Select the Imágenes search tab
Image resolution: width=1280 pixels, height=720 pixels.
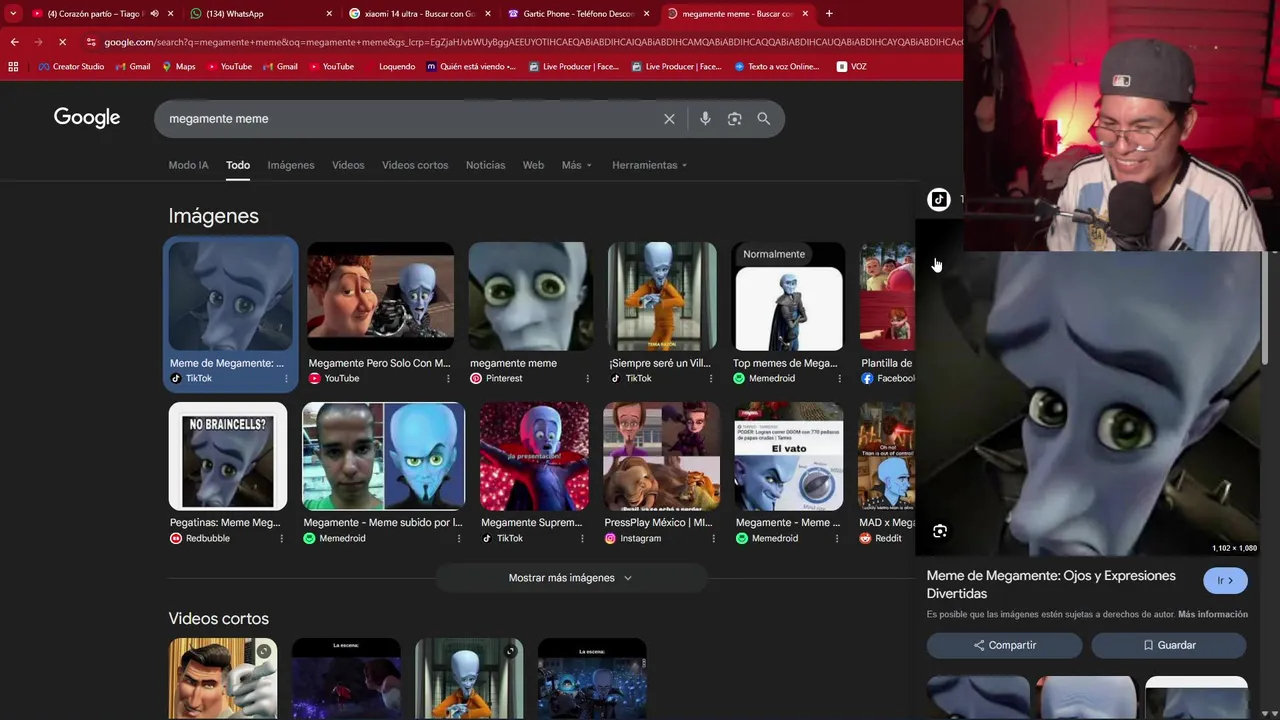coord(291,165)
